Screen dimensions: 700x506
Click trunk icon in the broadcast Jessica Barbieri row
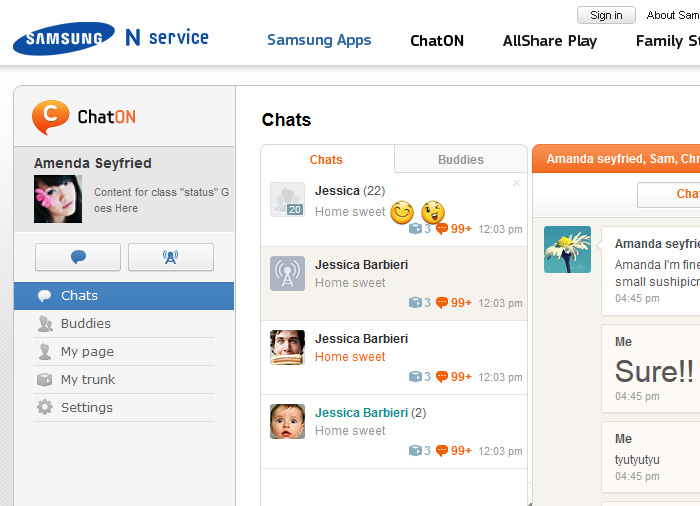click(x=415, y=303)
